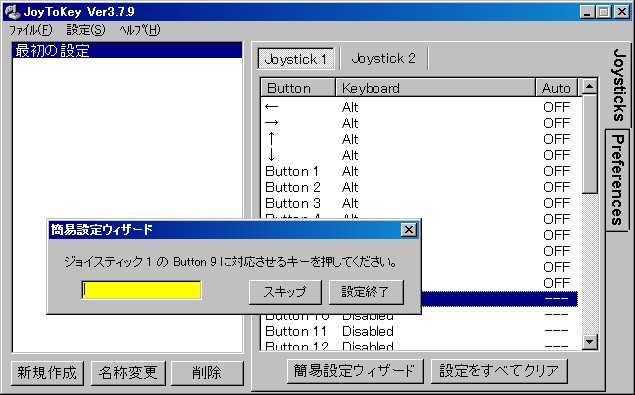Image resolution: width=635 pixels, height=395 pixels.
Task: Click the 設定をすべてクリア button
Action: point(499,371)
